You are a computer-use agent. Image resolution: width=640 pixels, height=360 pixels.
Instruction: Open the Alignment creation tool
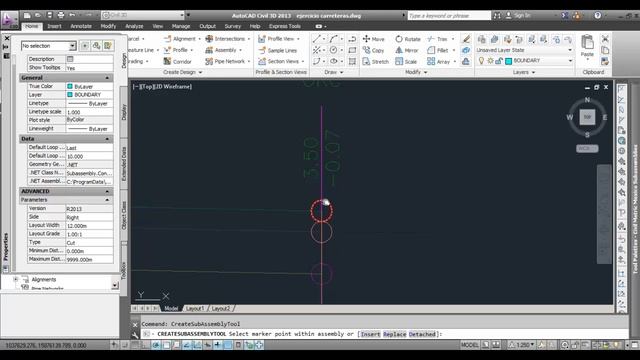pos(182,39)
